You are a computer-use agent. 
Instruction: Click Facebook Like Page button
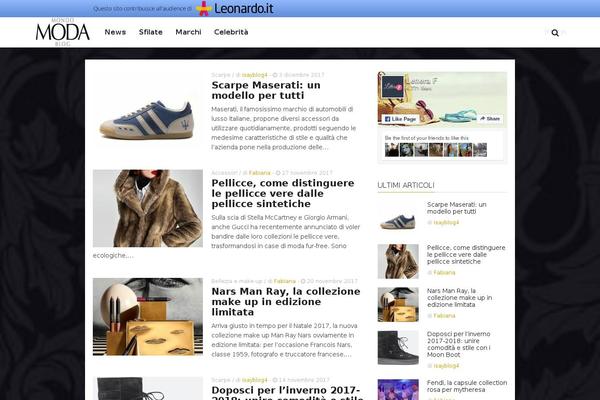[400, 119]
